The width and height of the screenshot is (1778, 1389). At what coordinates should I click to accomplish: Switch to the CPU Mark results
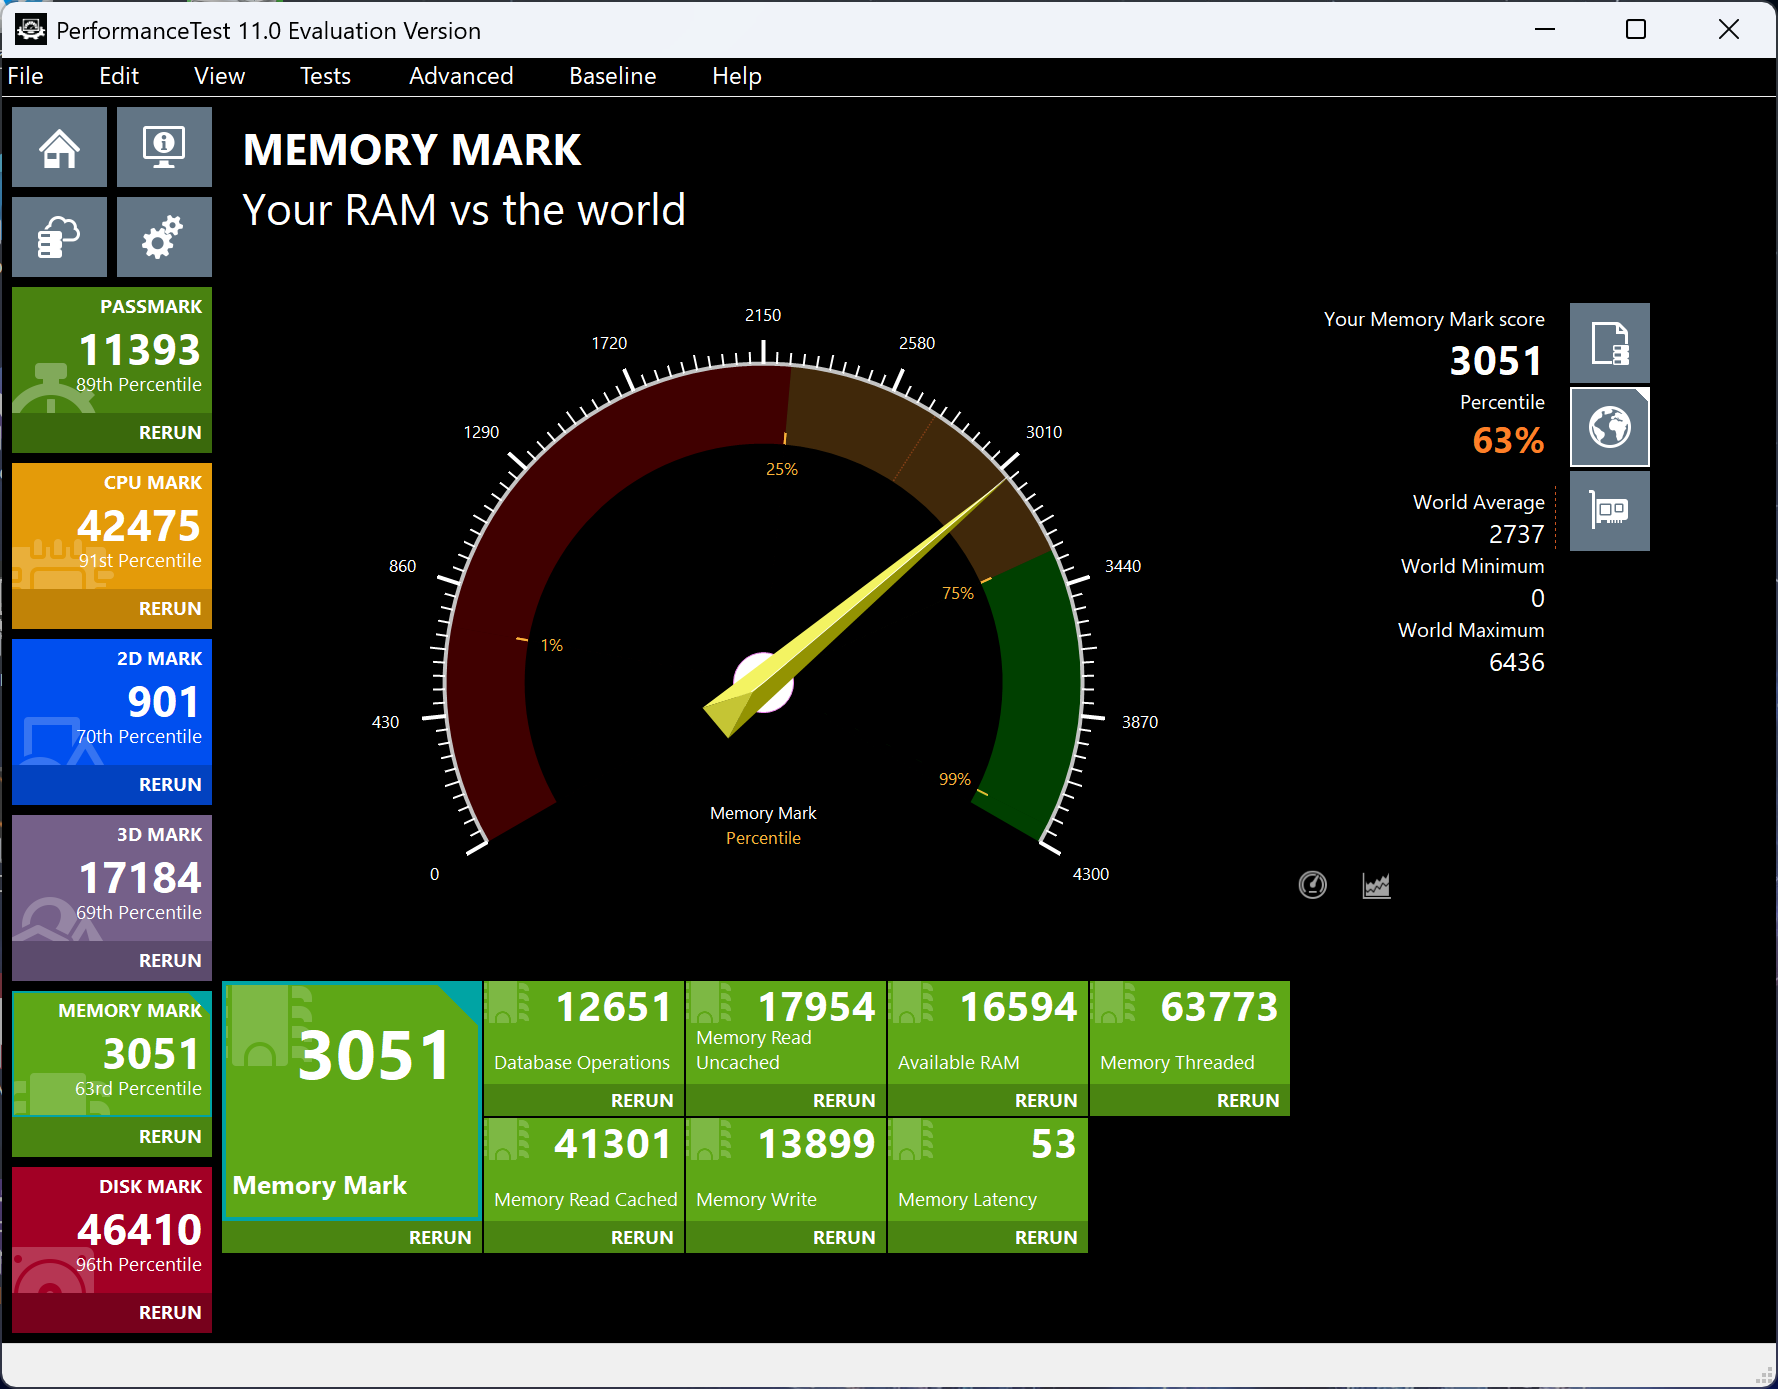coord(111,527)
